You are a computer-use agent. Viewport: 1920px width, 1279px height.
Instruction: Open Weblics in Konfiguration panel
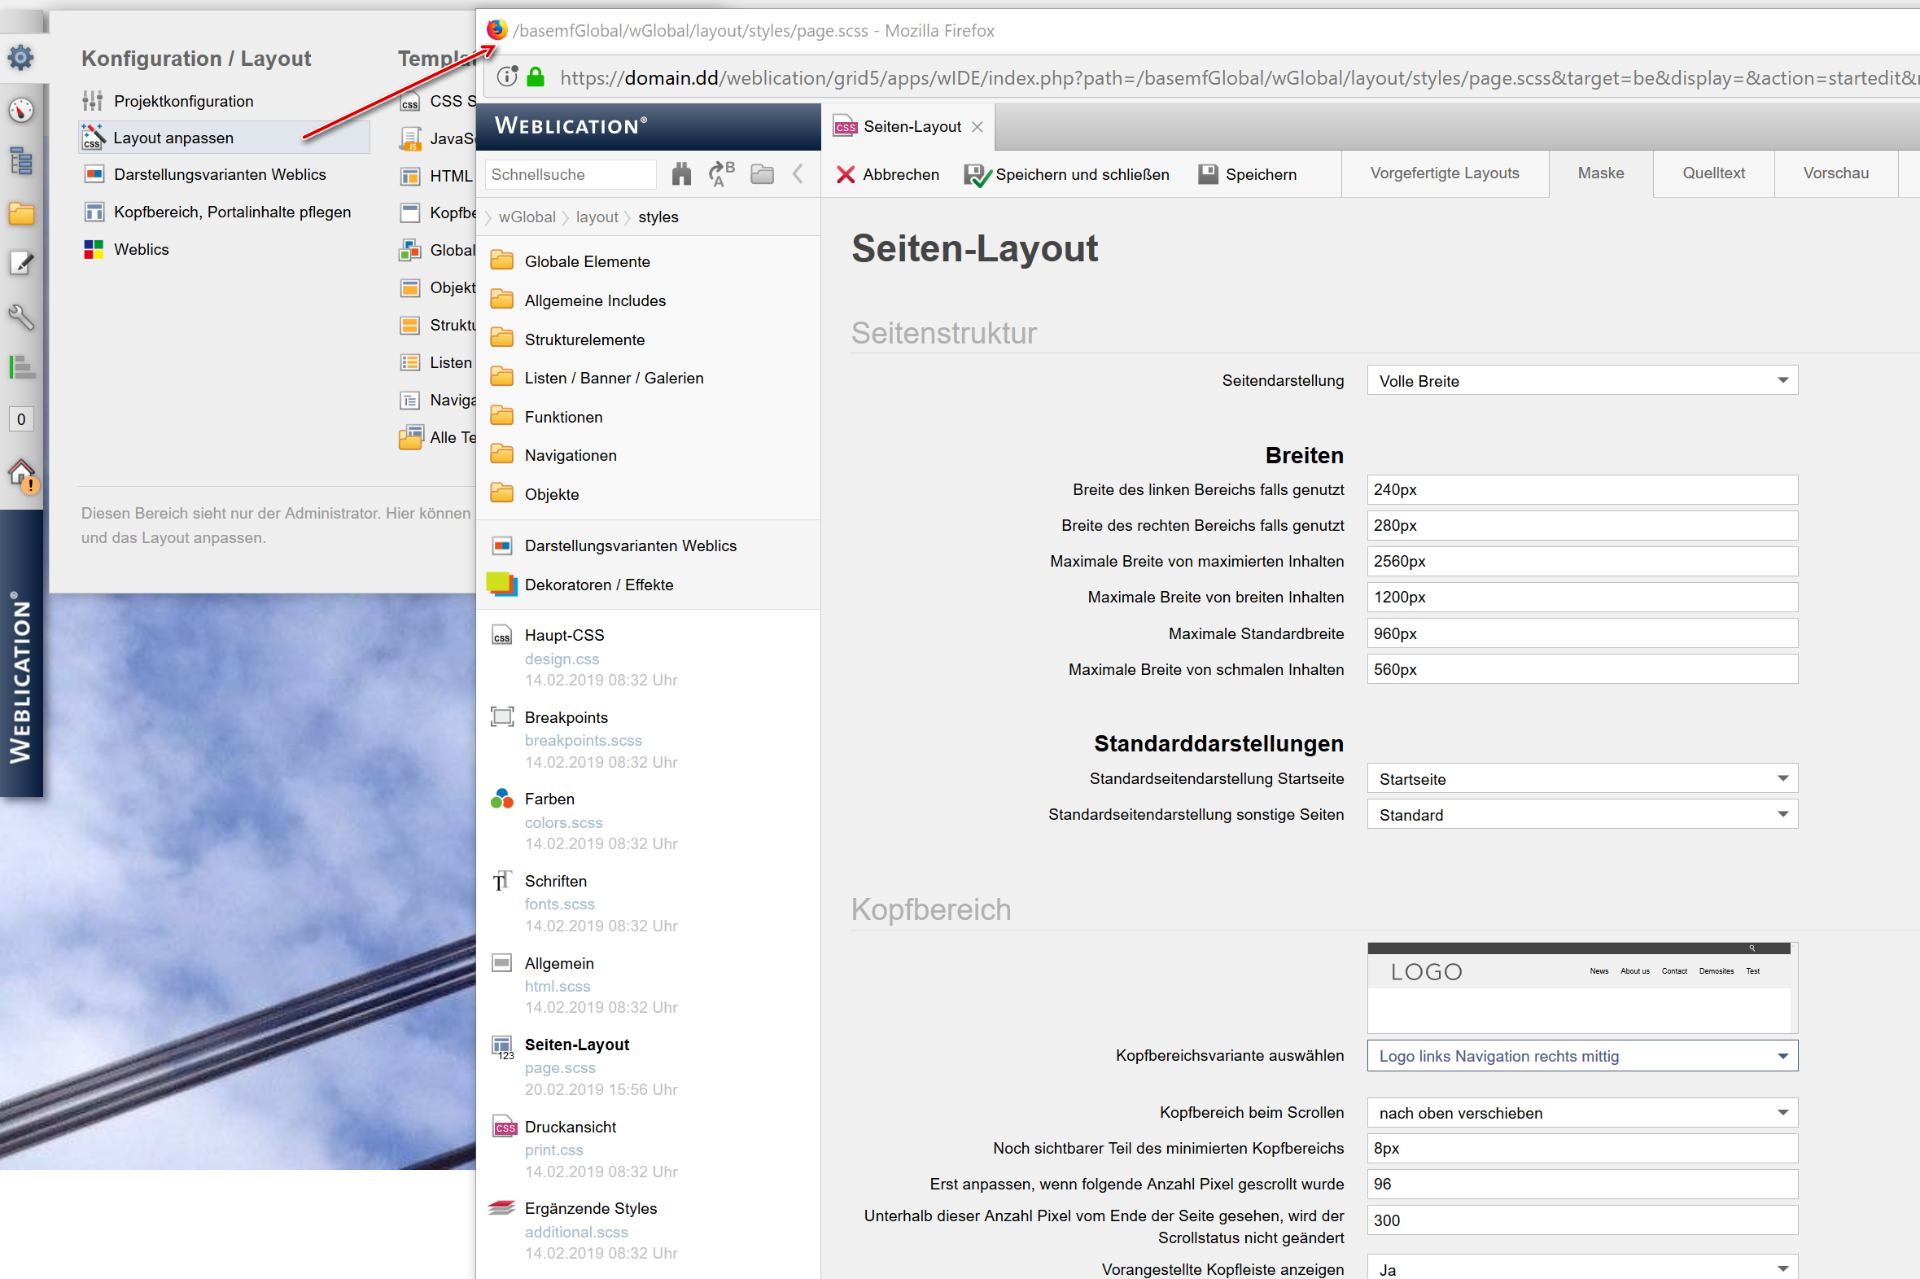point(141,250)
